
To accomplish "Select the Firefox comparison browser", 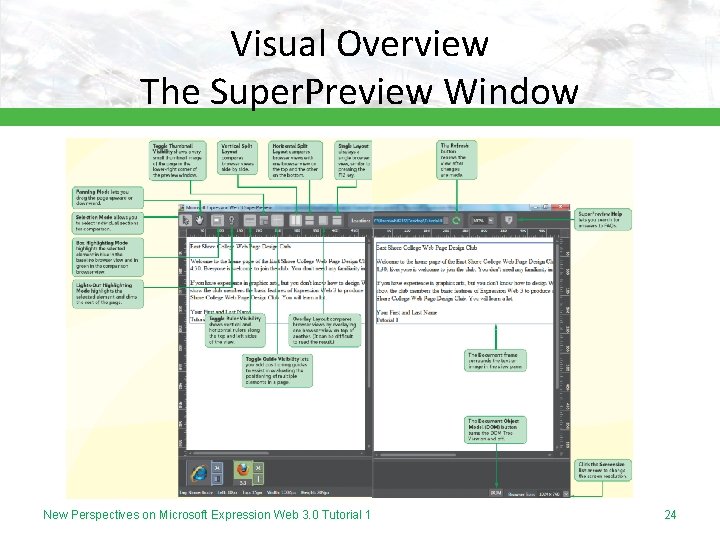I will point(243,471).
